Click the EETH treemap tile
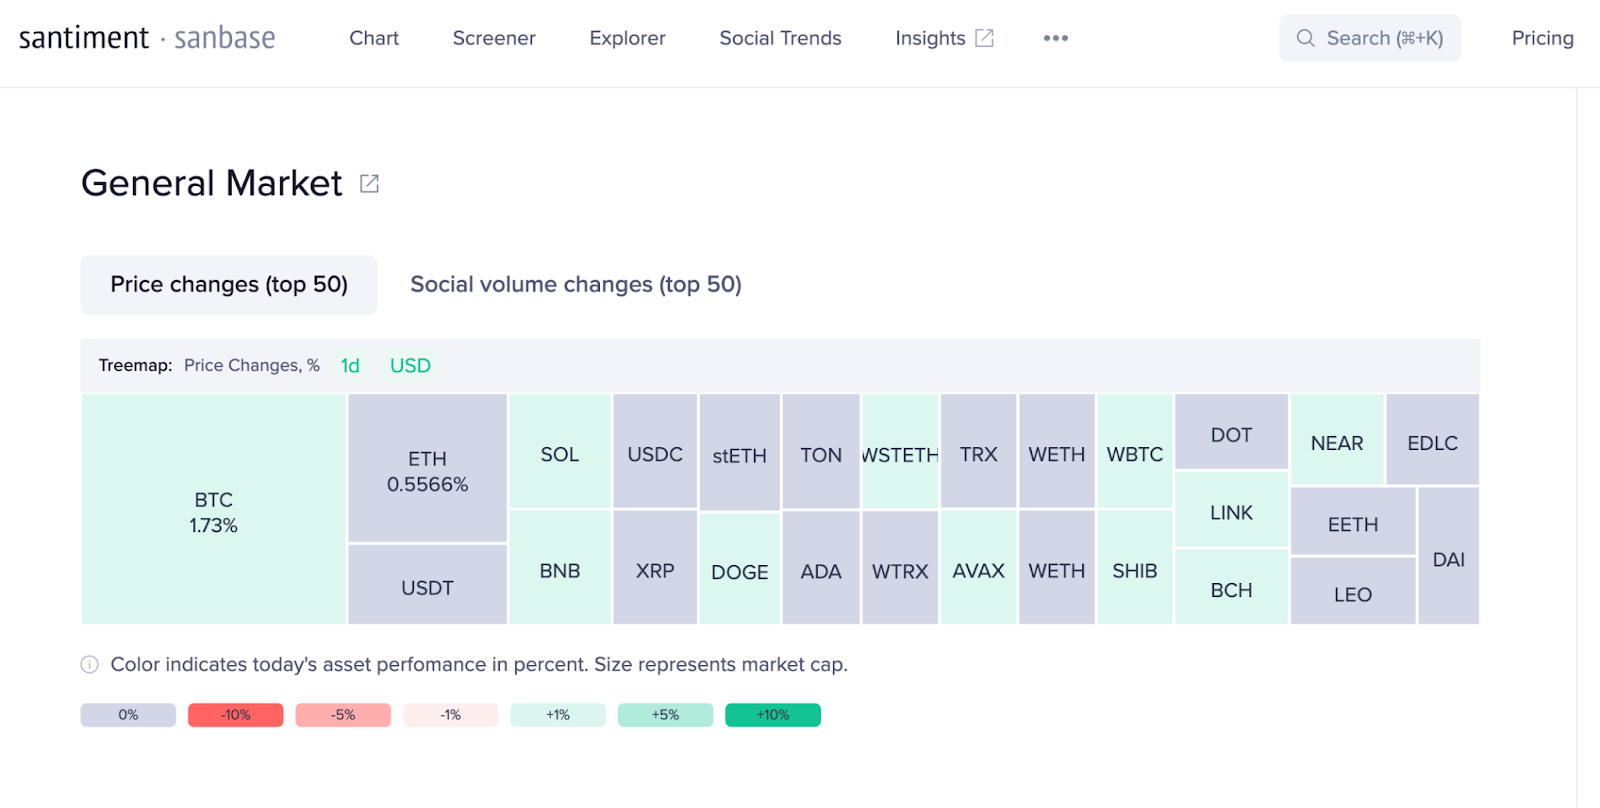This screenshot has width=1600, height=808. point(1353,521)
